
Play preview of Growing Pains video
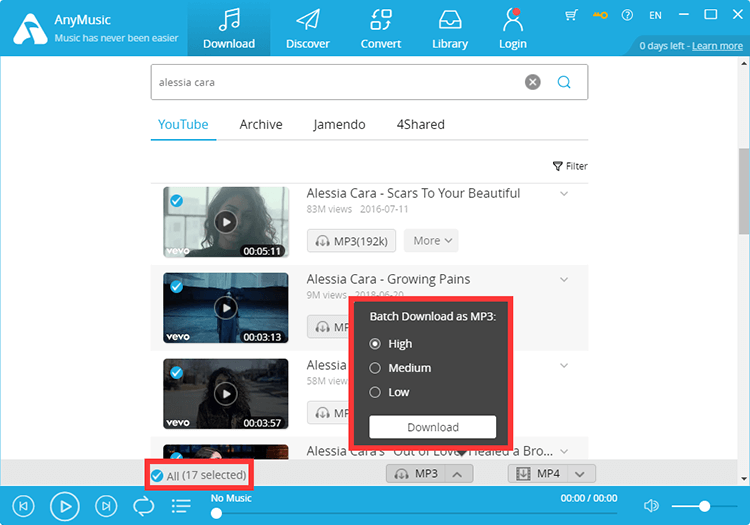click(x=226, y=308)
